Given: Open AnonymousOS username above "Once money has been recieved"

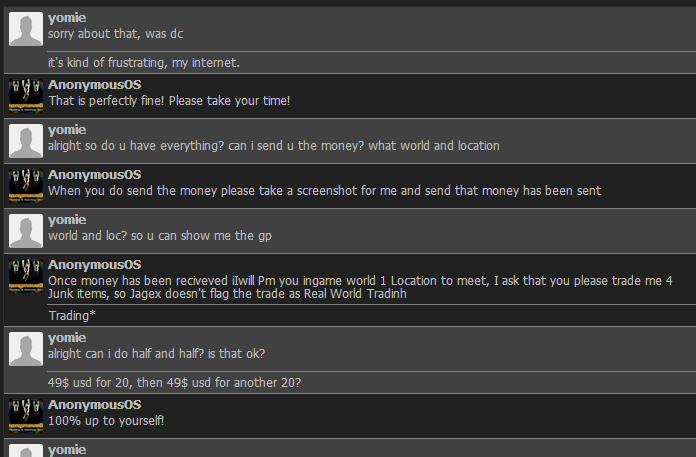Looking at the screenshot, I should pyautogui.click(x=94, y=265).
